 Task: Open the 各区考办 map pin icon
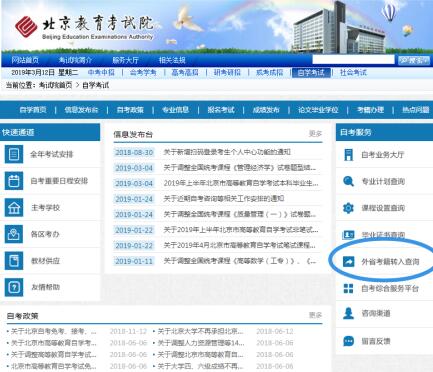14,234
